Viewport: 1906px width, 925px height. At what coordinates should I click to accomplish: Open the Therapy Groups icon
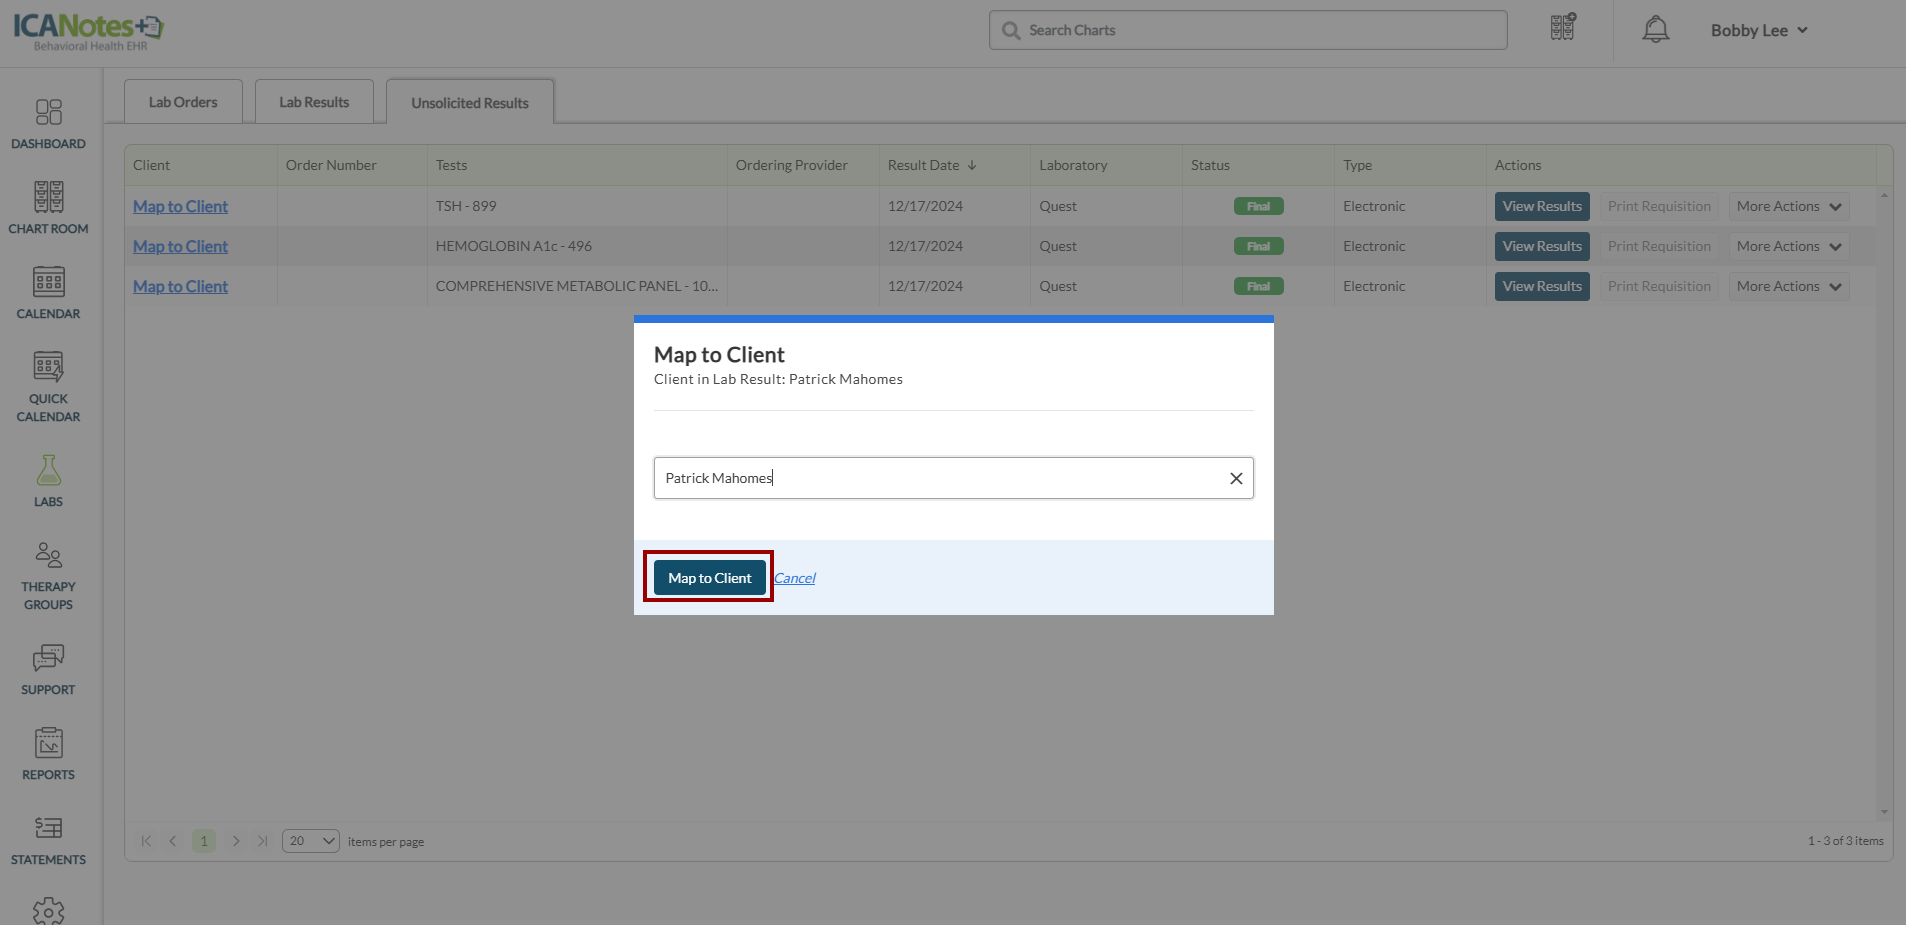tap(48, 555)
